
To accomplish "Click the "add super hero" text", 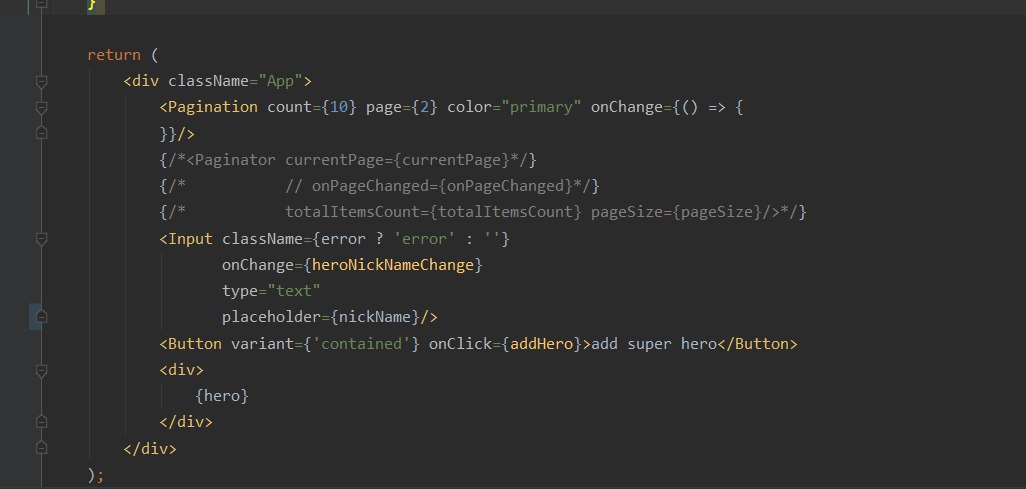I will point(654,344).
